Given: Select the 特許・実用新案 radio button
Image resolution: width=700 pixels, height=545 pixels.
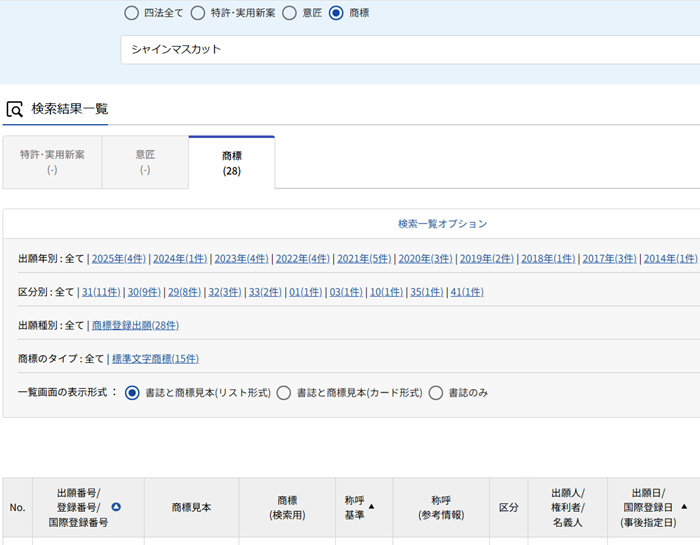Looking at the screenshot, I should click(x=197, y=13).
